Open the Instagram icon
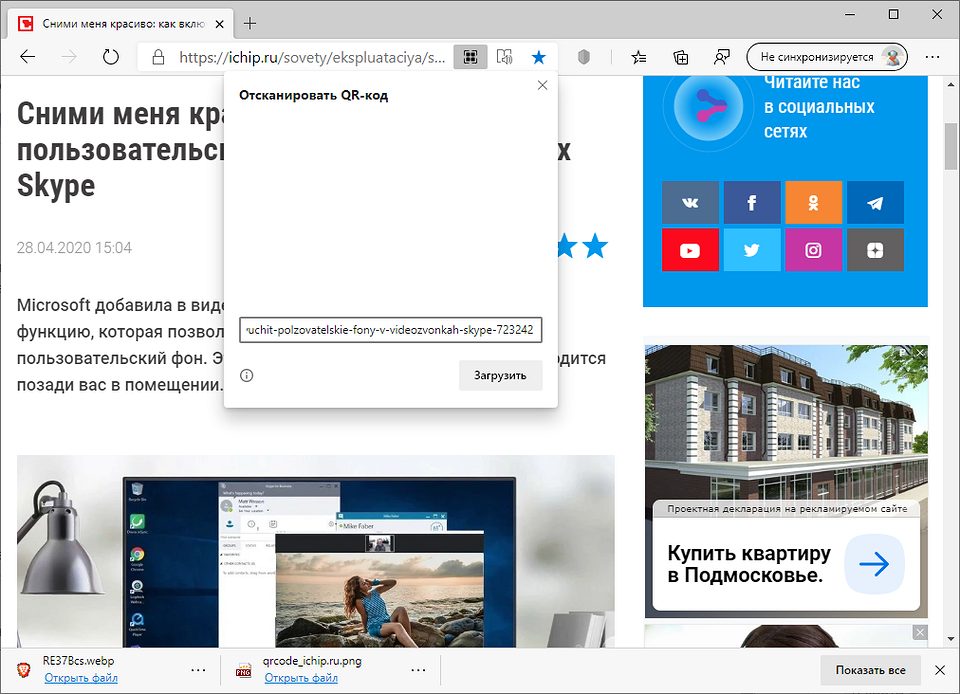Viewport: 960px width, 694px height. pos(813,250)
